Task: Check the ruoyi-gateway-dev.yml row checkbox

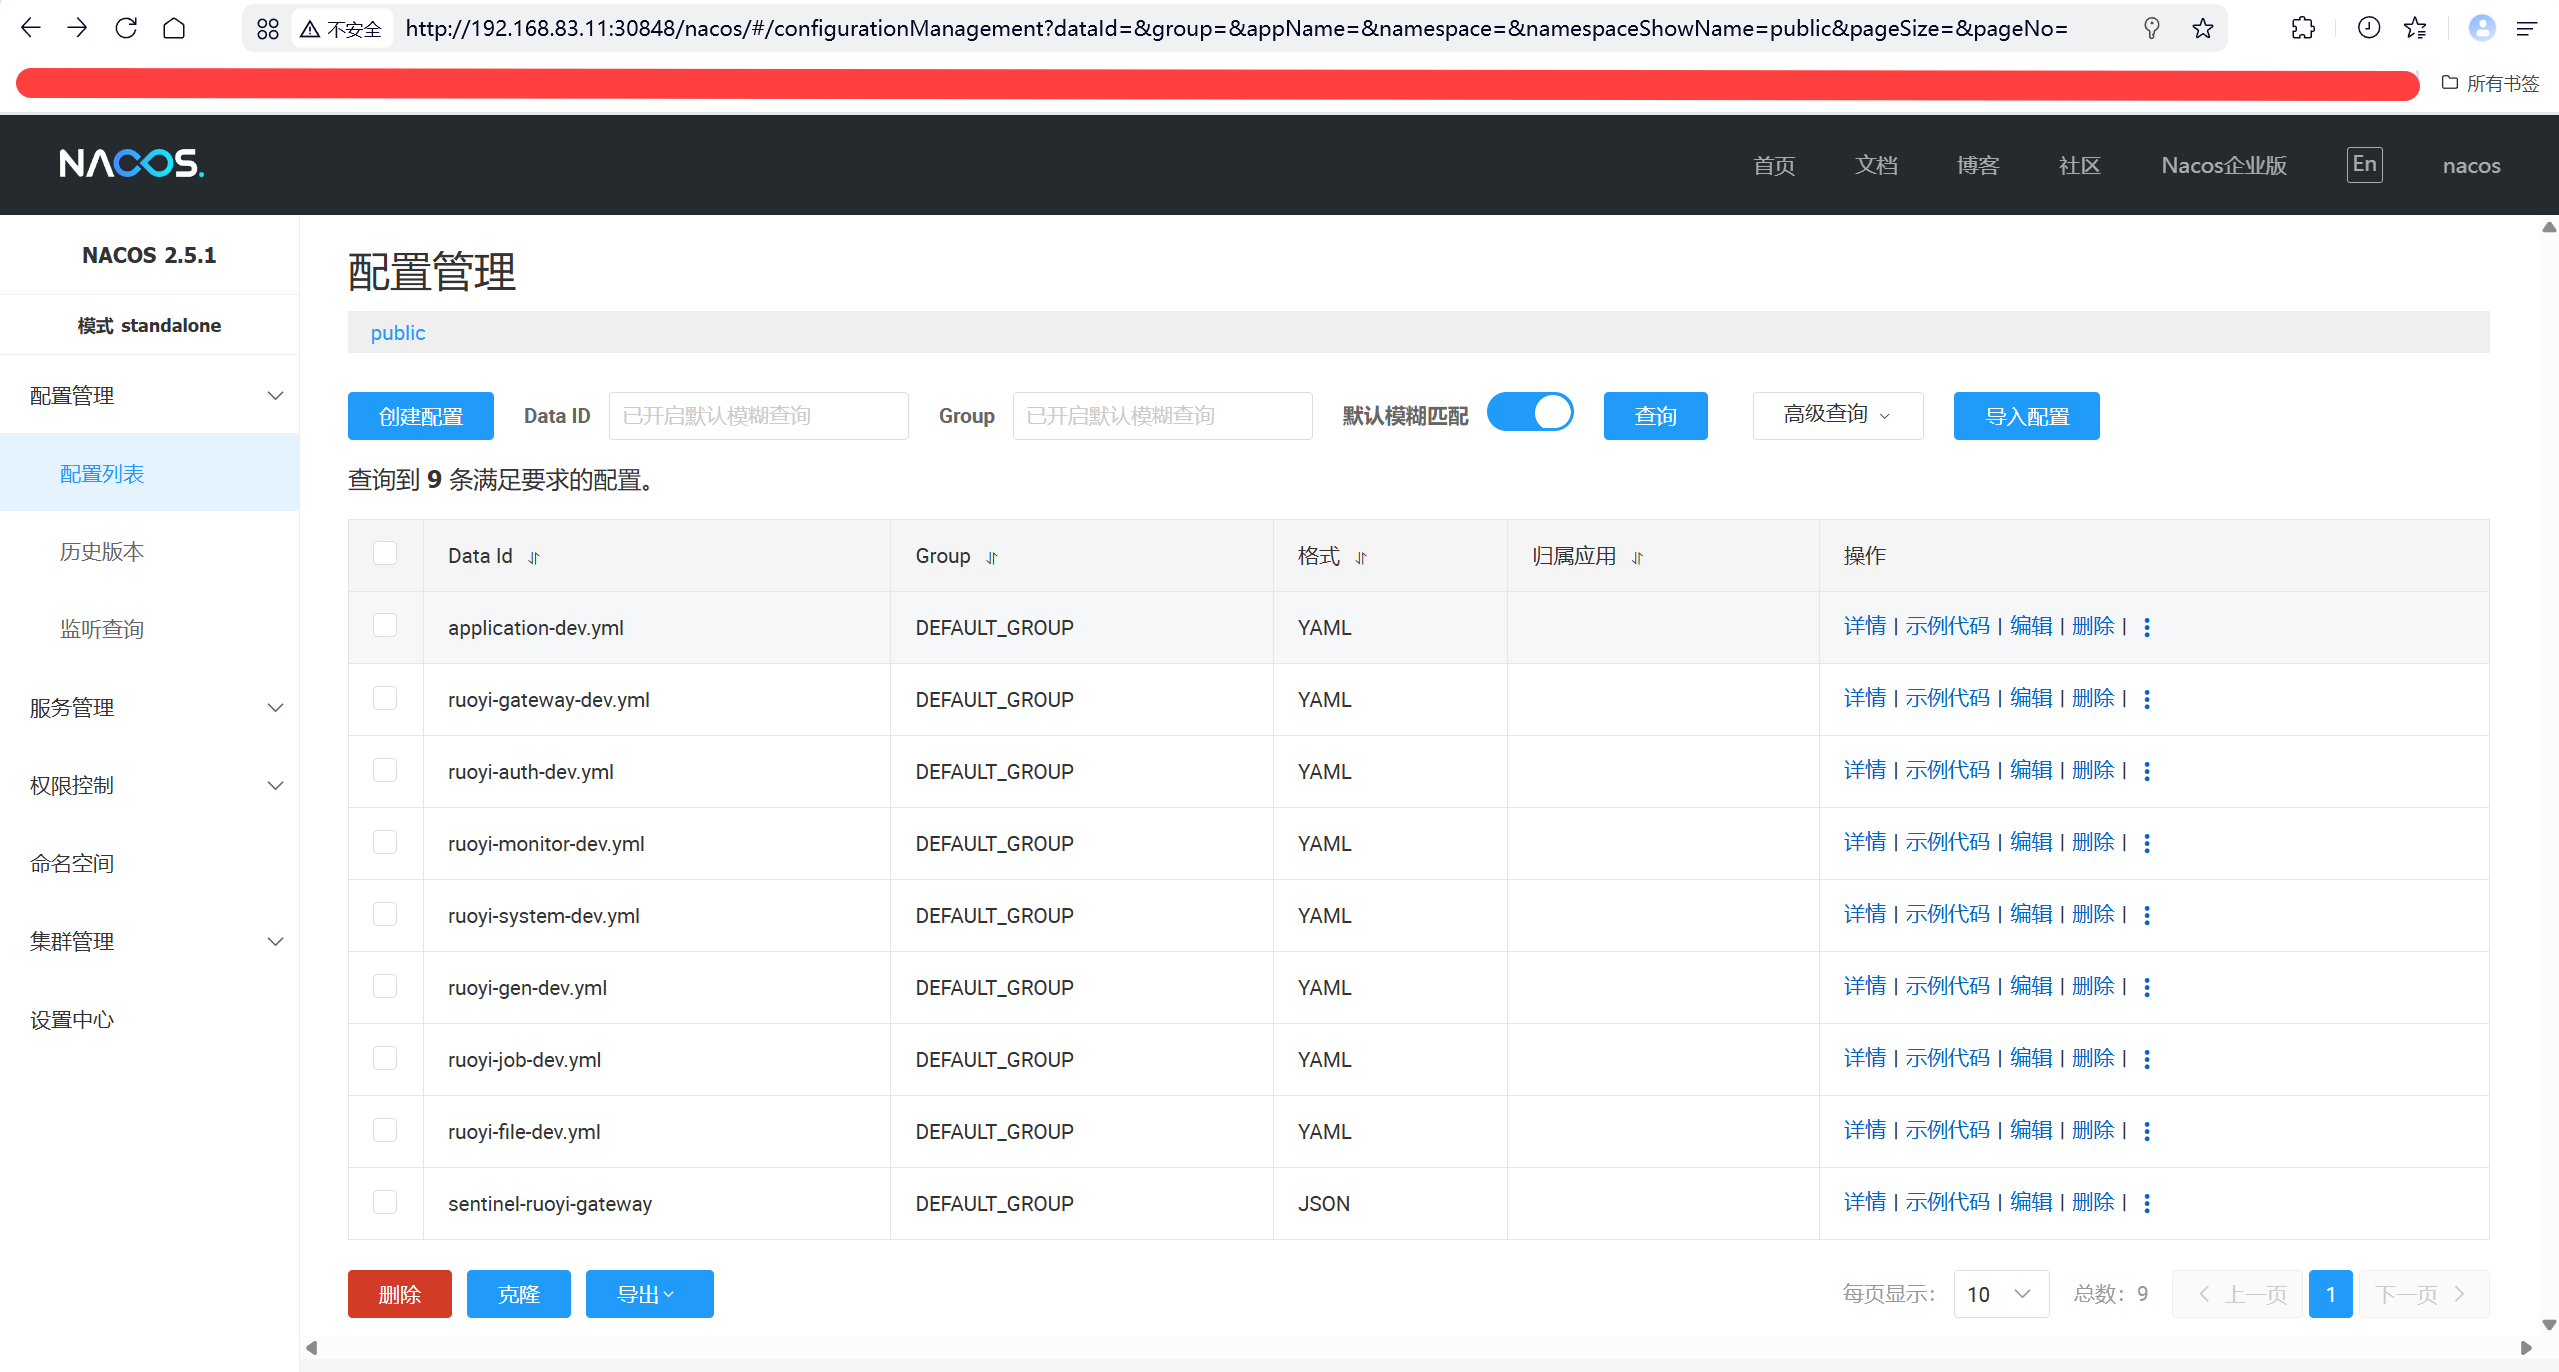Action: click(385, 698)
